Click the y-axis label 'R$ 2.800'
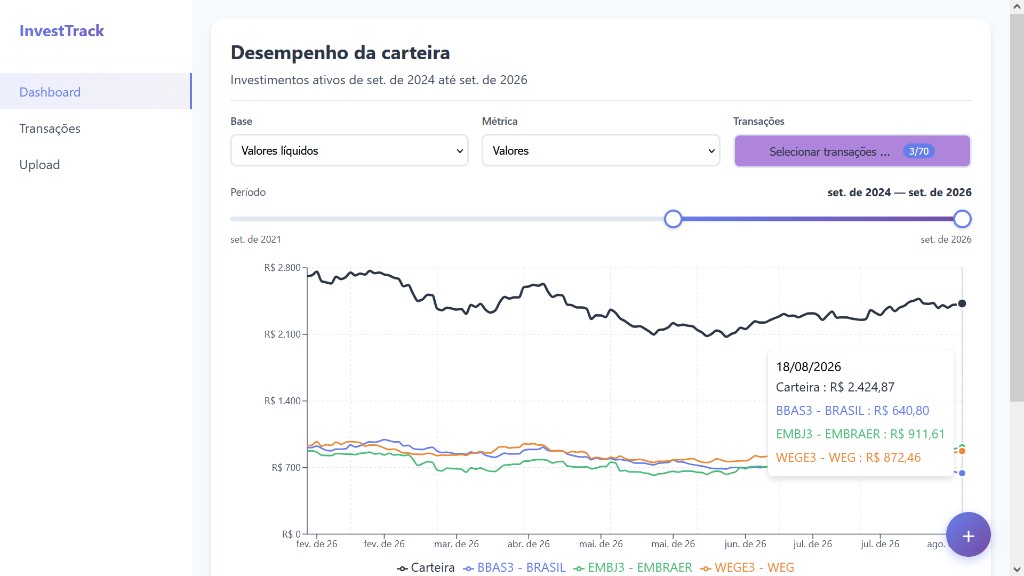The height and width of the screenshot is (576, 1024). click(282, 267)
